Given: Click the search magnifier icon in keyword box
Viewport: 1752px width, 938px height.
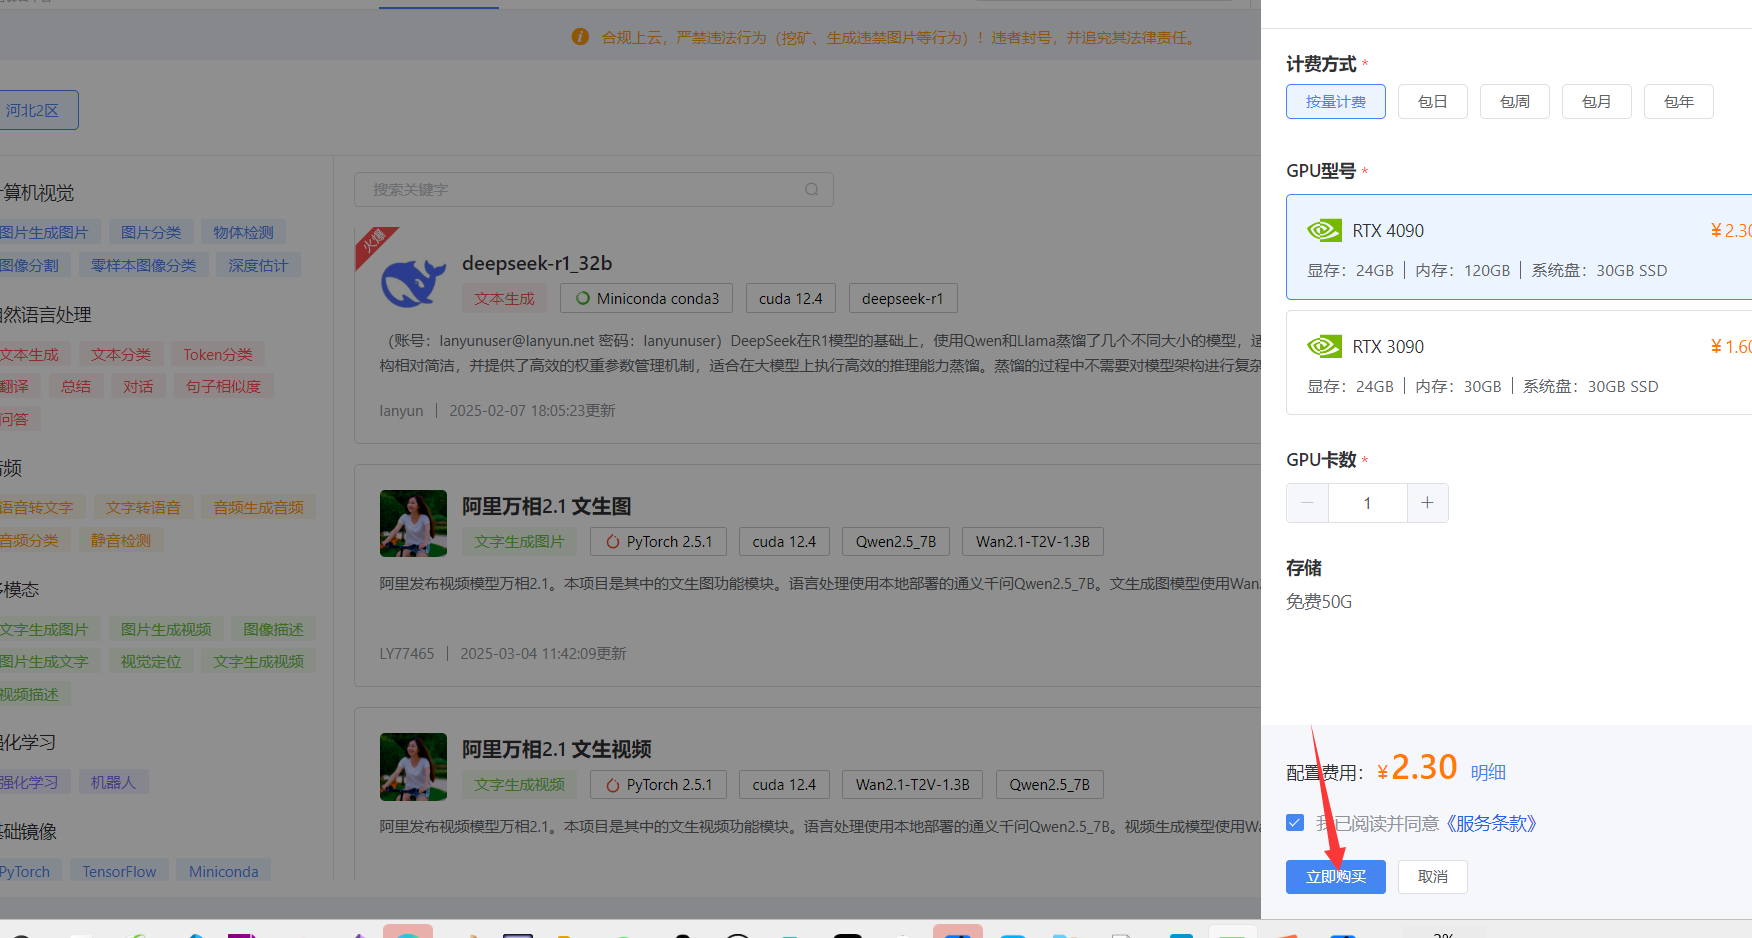Looking at the screenshot, I should (x=812, y=189).
